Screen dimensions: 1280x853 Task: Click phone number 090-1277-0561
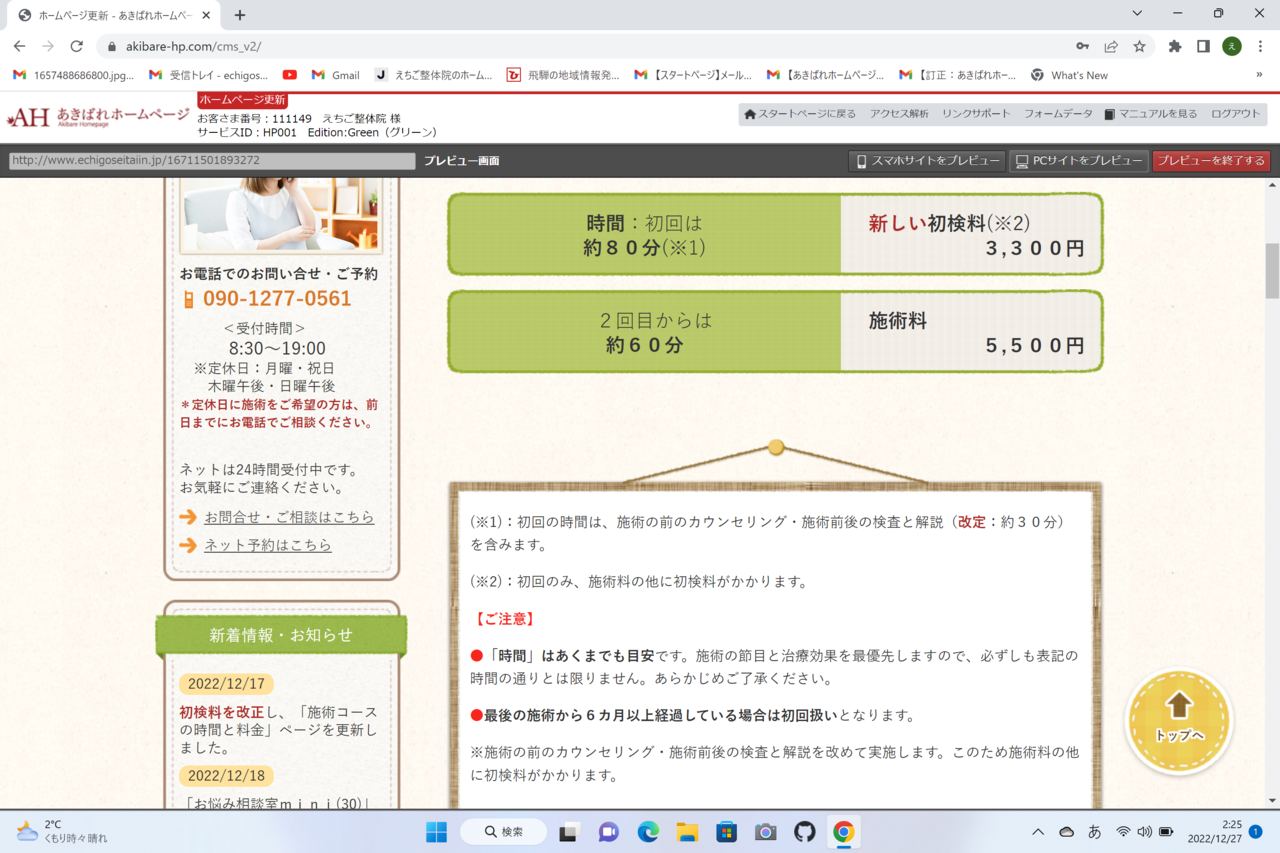(277, 299)
